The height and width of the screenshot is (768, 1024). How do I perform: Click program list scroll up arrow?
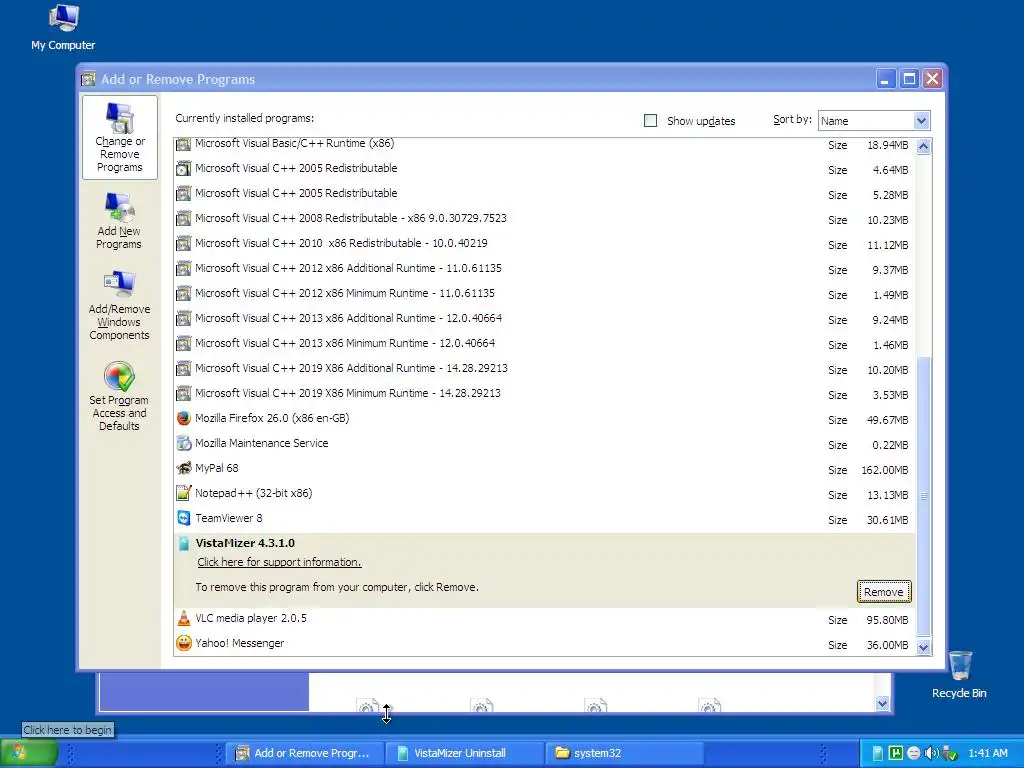click(x=923, y=146)
